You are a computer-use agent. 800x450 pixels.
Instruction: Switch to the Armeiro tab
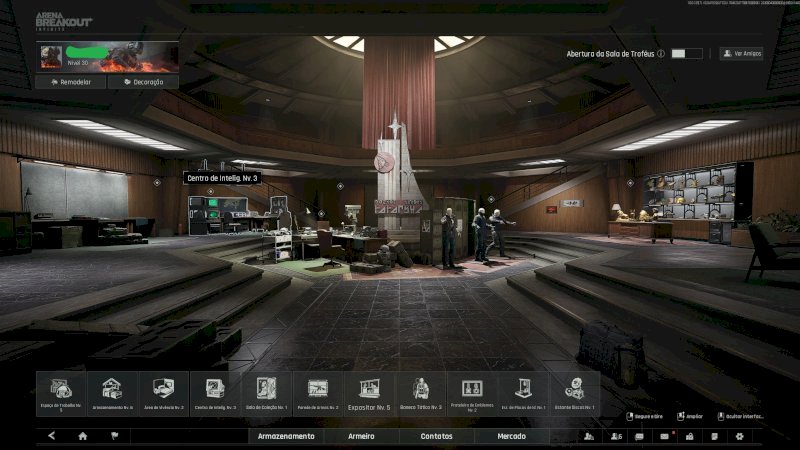pos(361,436)
